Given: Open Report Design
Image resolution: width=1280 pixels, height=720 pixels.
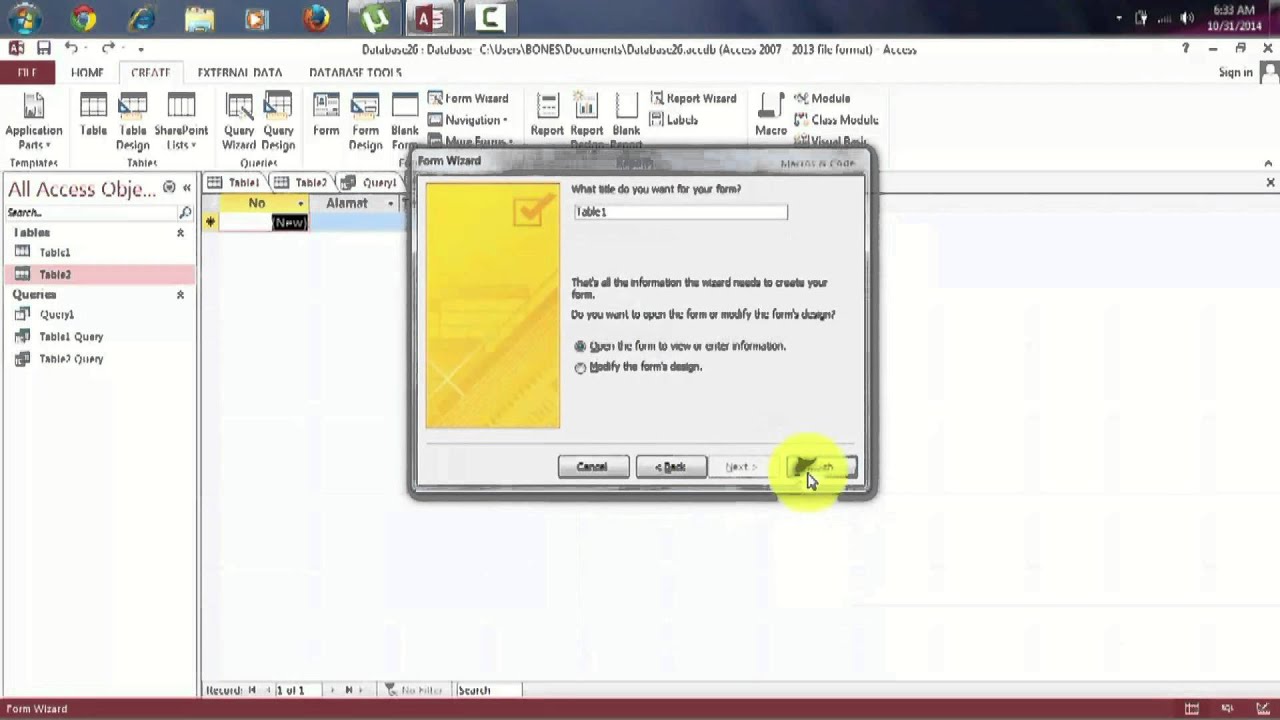Looking at the screenshot, I should (x=586, y=122).
